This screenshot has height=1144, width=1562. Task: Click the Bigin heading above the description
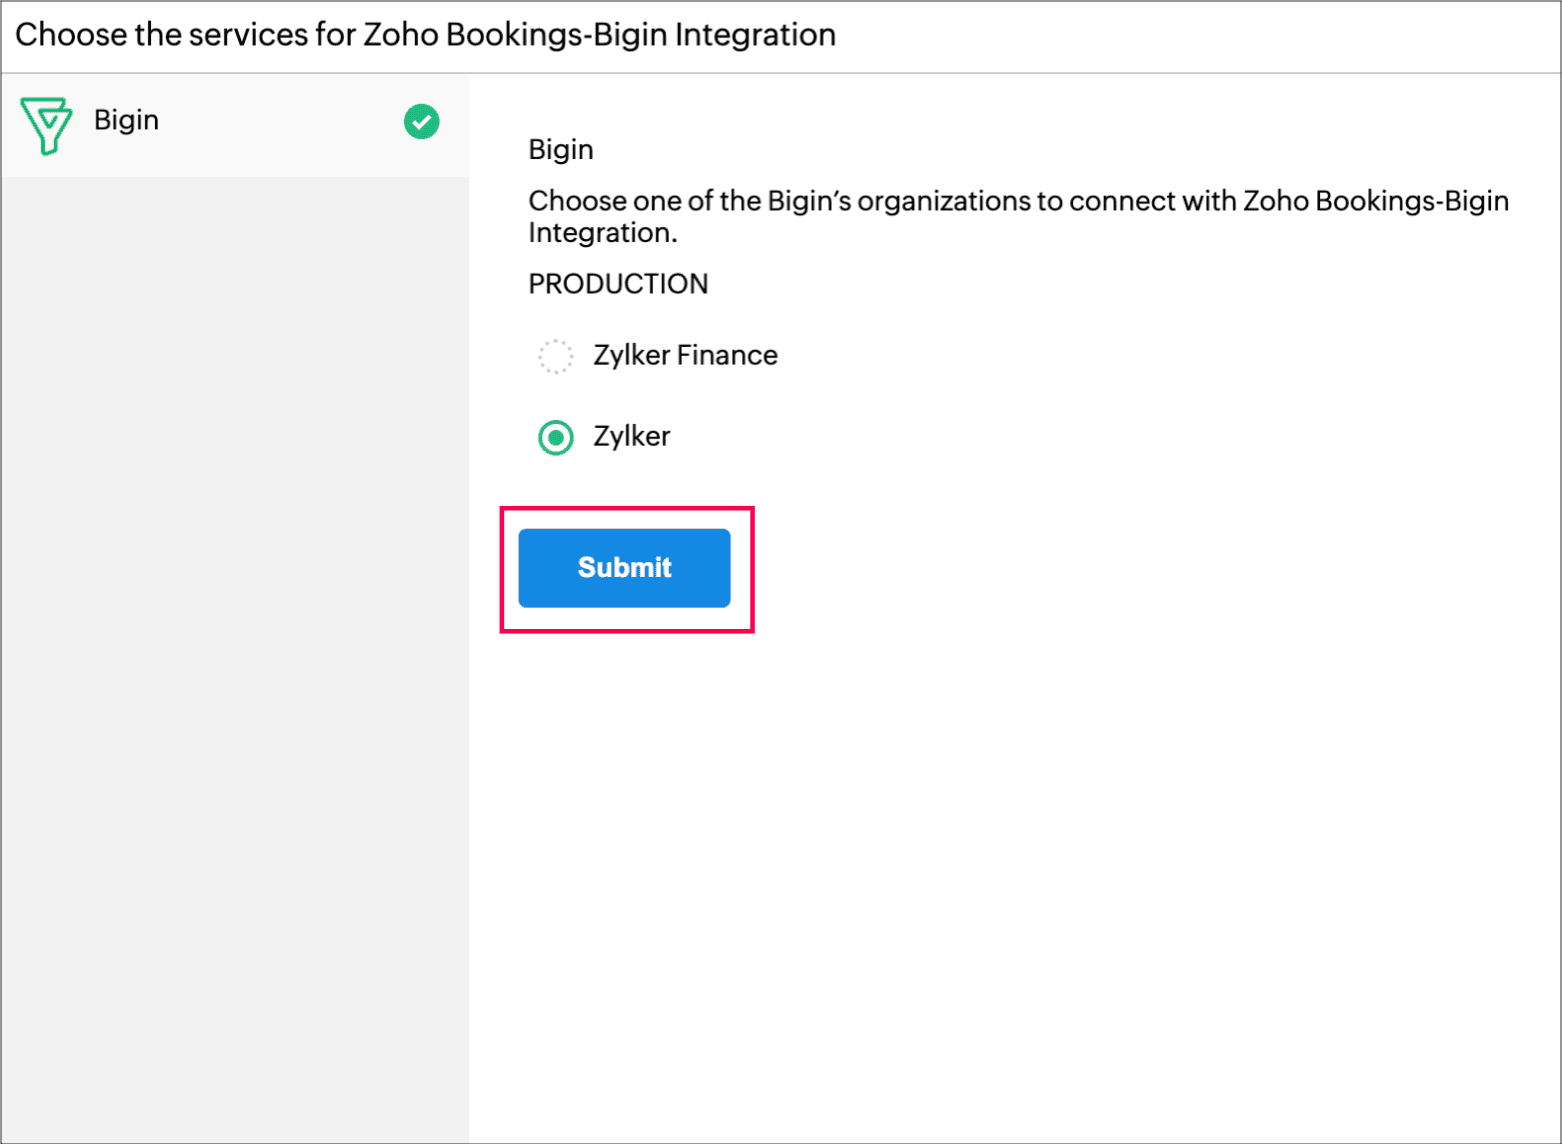click(561, 150)
